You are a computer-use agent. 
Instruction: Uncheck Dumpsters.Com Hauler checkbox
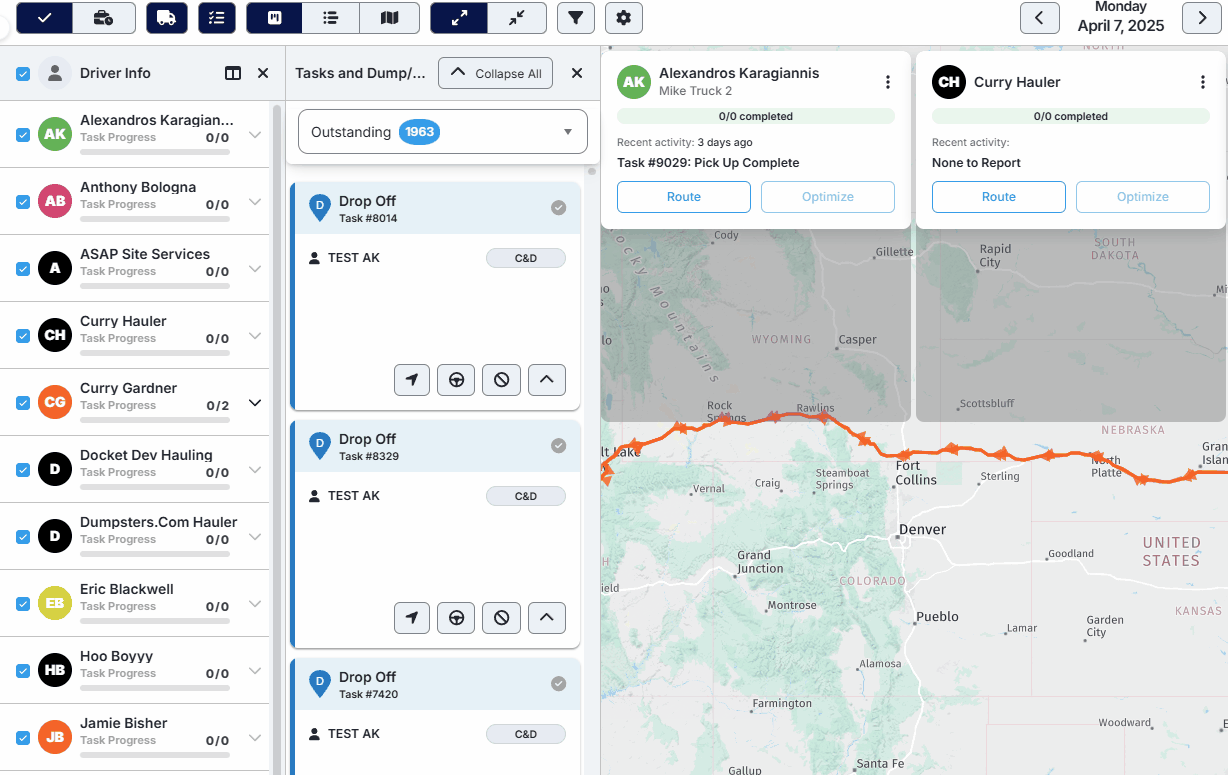coord(23,536)
